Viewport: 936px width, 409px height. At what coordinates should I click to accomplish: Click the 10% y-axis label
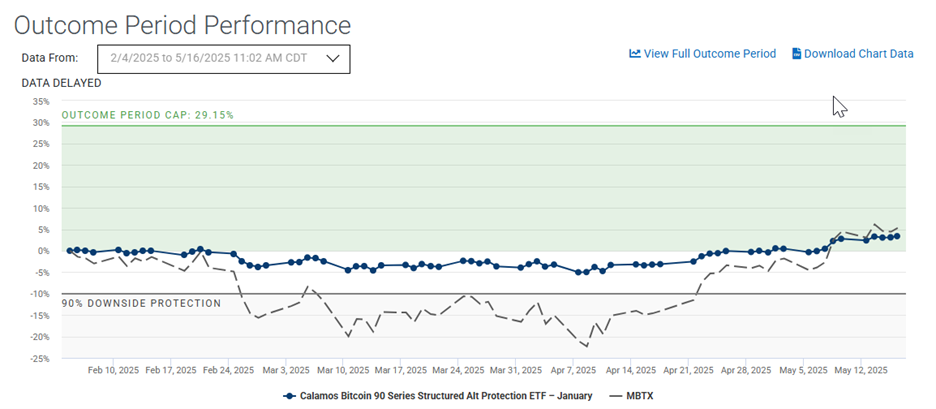pos(42,208)
